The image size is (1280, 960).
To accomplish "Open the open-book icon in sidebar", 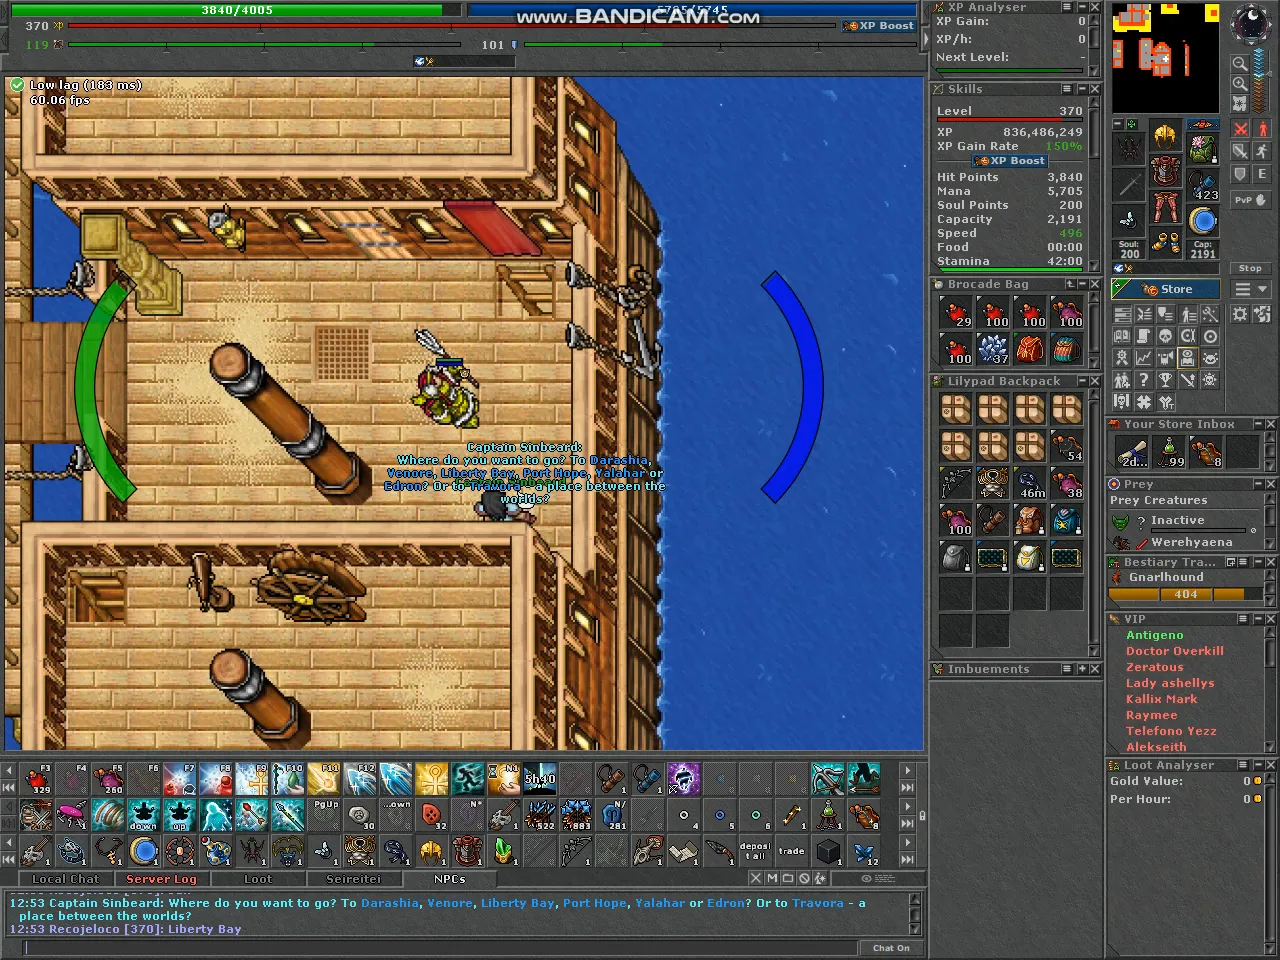I will click(x=1122, y=336).
